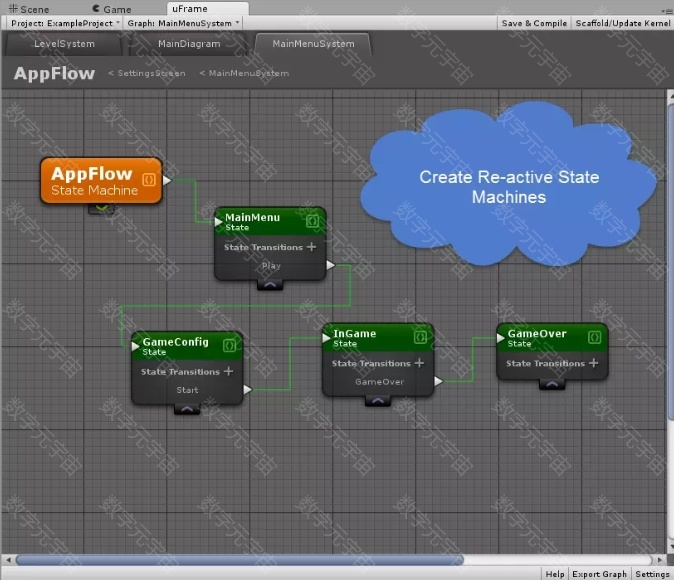Click the code icon on MainMenu state
The height and width of the screenshot is (580, 674).
coord(312,221)
